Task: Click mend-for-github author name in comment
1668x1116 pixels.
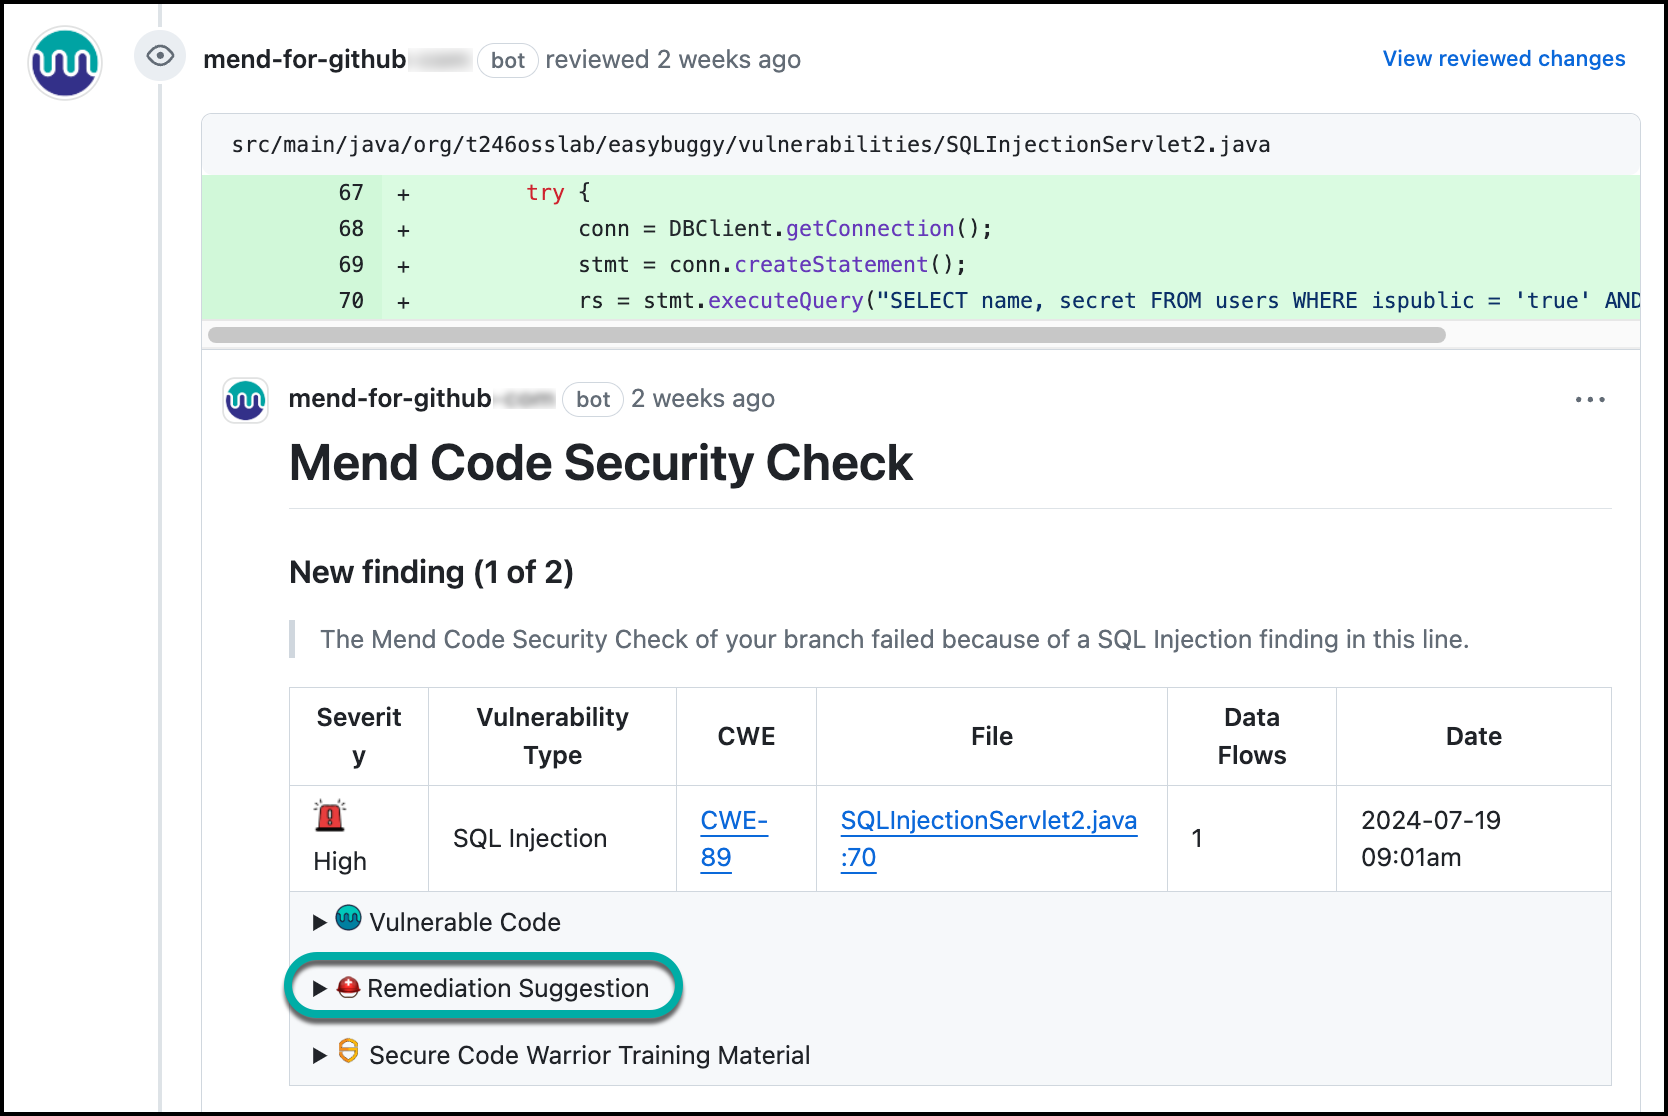Action: pos(389,399)
